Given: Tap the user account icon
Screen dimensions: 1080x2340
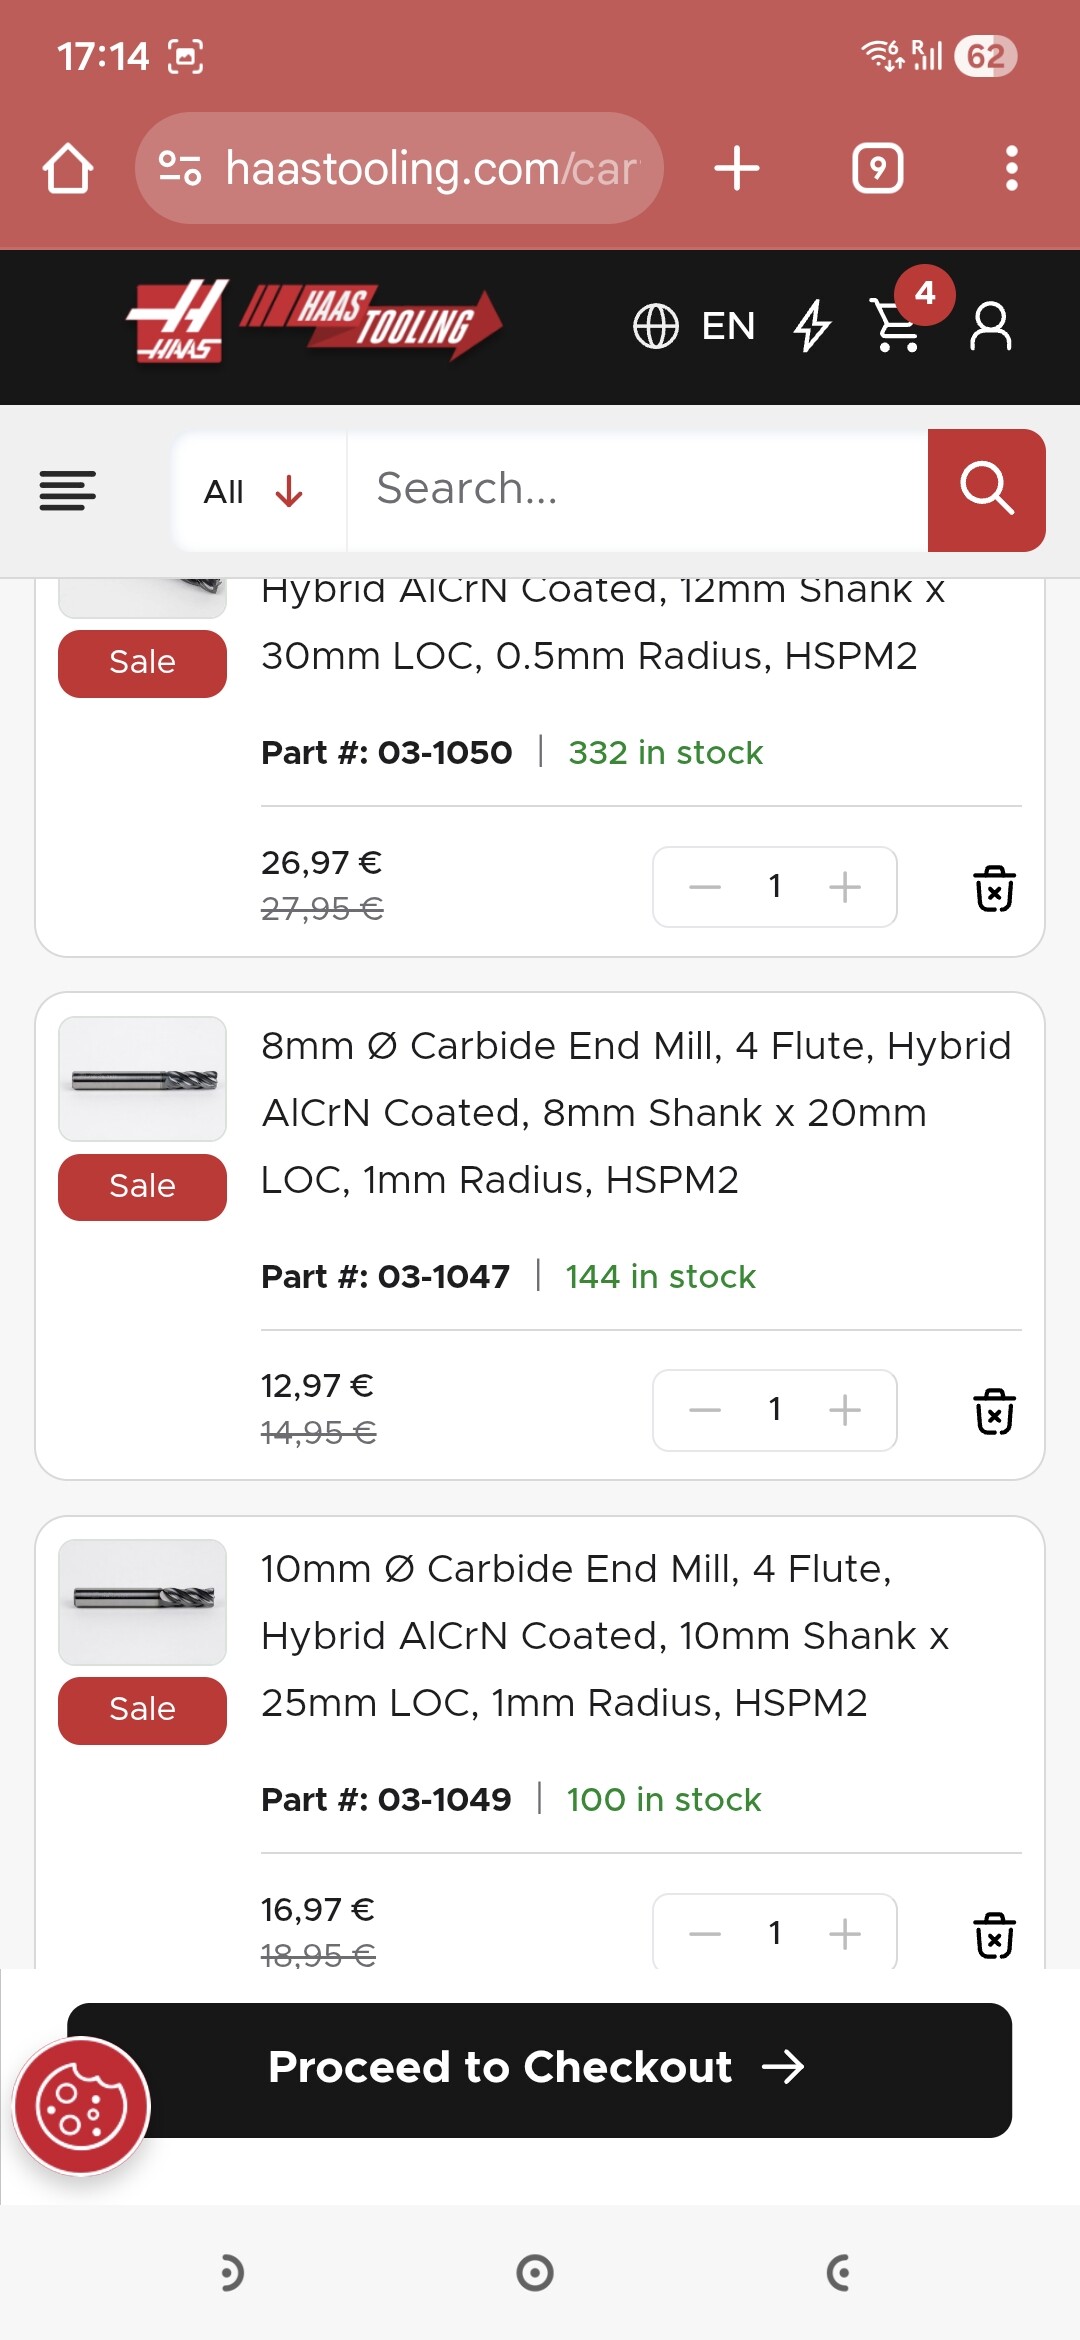Looking at the screenshot, I should click(x=990, y=326).
